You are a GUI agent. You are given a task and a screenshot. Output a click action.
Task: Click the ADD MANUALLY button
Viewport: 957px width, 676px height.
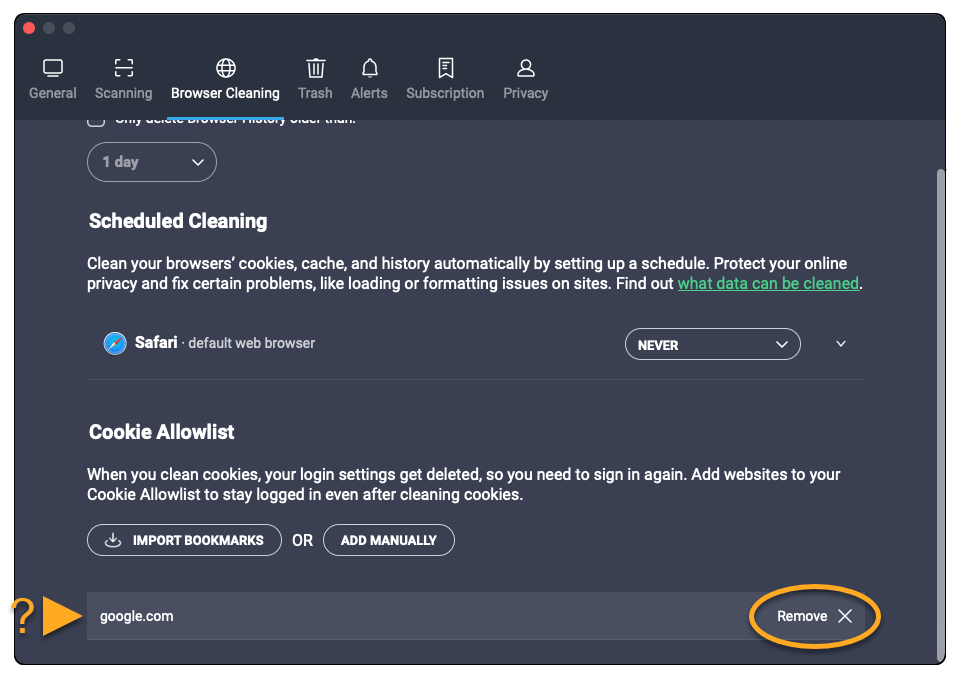click(x=388, y=540)
